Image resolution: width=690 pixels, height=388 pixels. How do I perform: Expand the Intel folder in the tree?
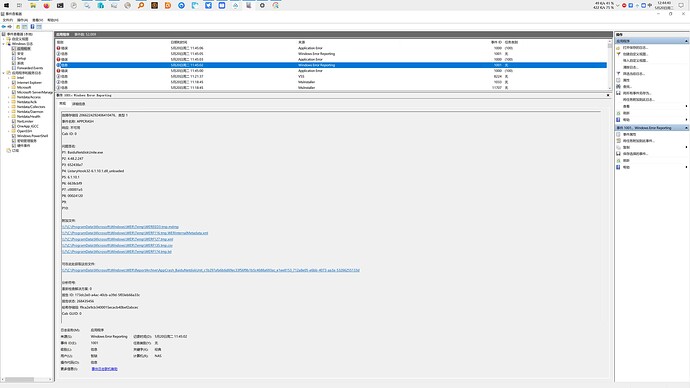click(9, 78)
